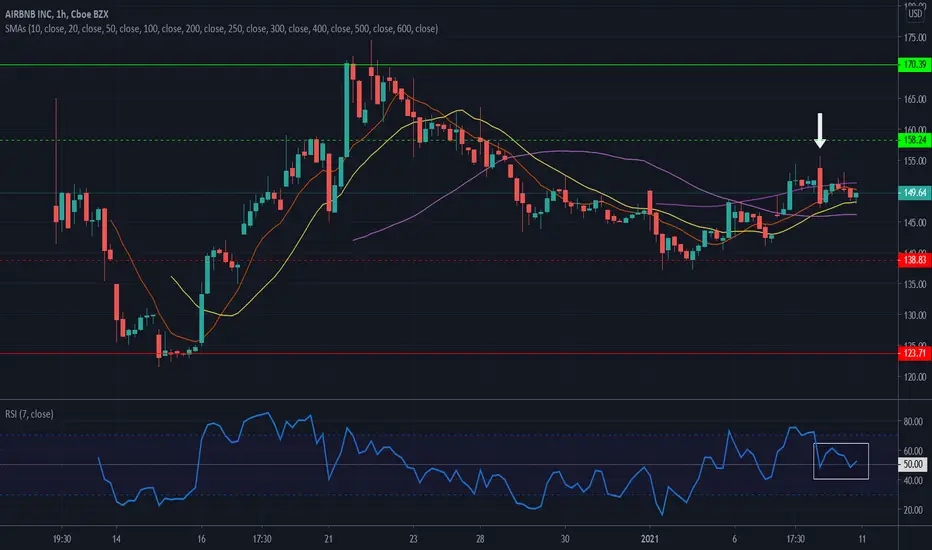This screenshot has width=932, height=550.
Task: Select the white rectangle on RSI pane
Action: click(x=840, y=461)
